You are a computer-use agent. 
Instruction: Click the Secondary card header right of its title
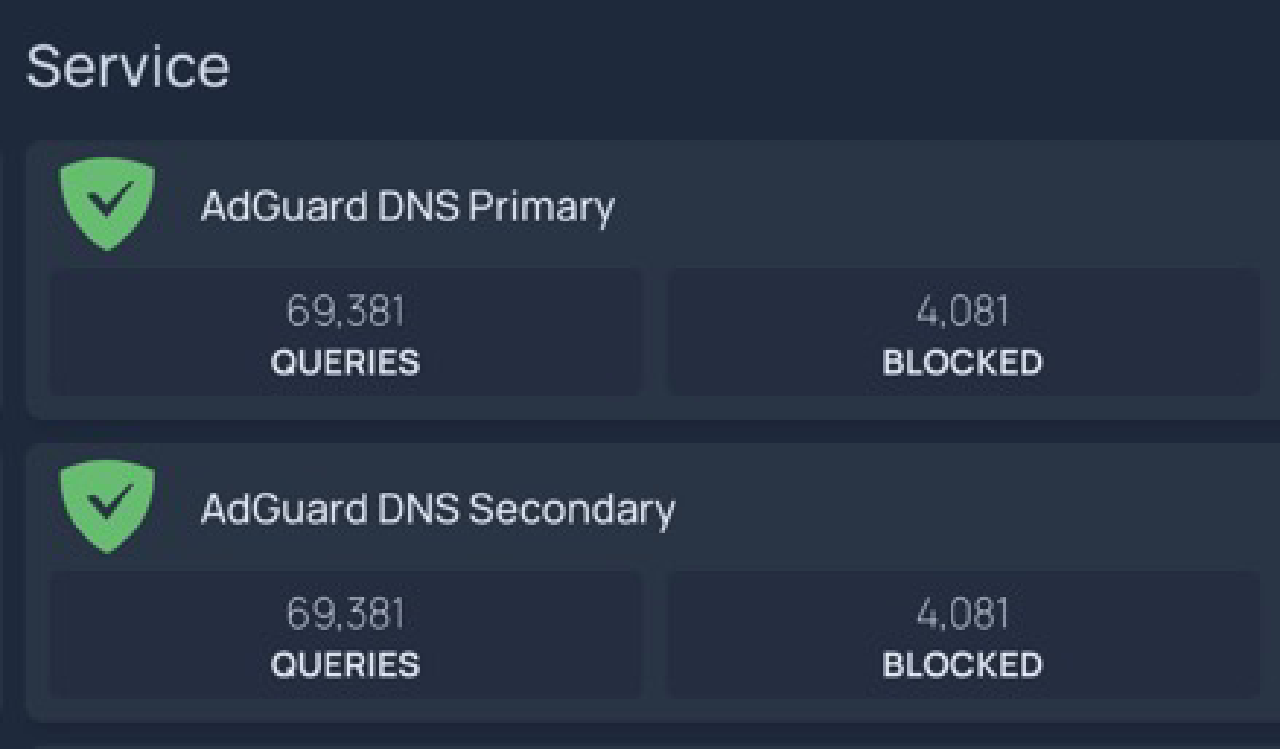(x=950, y=510)
